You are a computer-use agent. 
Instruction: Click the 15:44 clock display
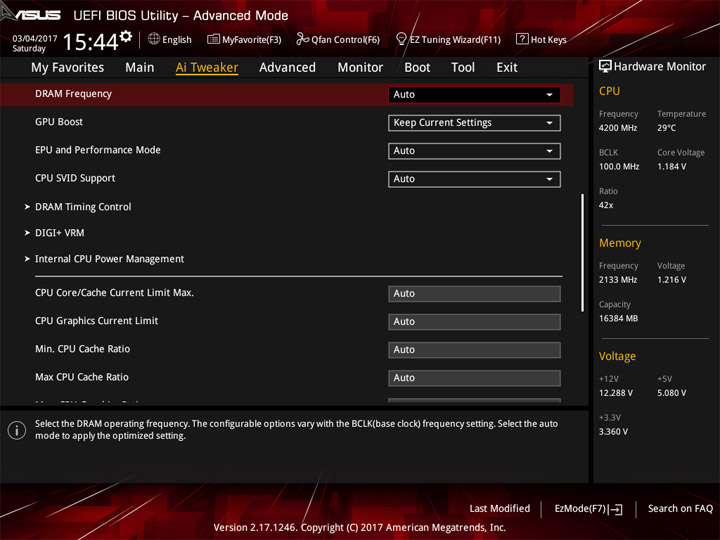click(90, 42)
